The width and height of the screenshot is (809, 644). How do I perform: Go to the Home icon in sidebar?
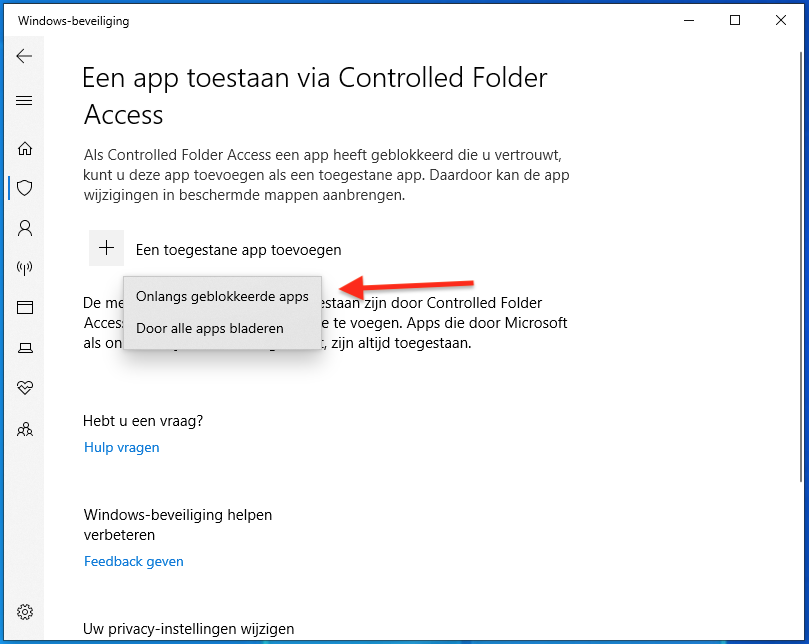click(x=25, y=149)
